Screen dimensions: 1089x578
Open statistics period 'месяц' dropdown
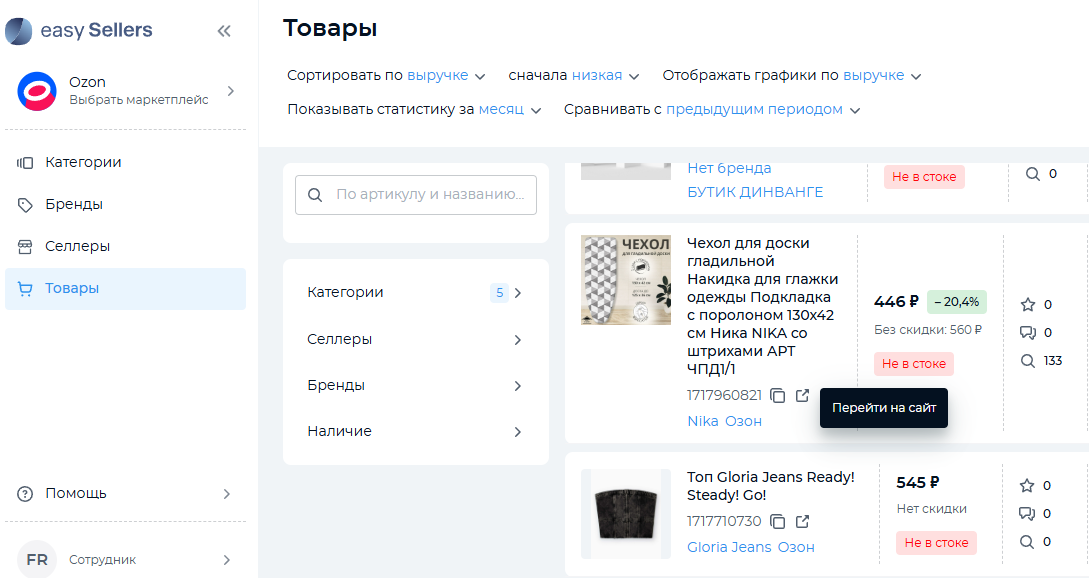[x=509, y=109]
